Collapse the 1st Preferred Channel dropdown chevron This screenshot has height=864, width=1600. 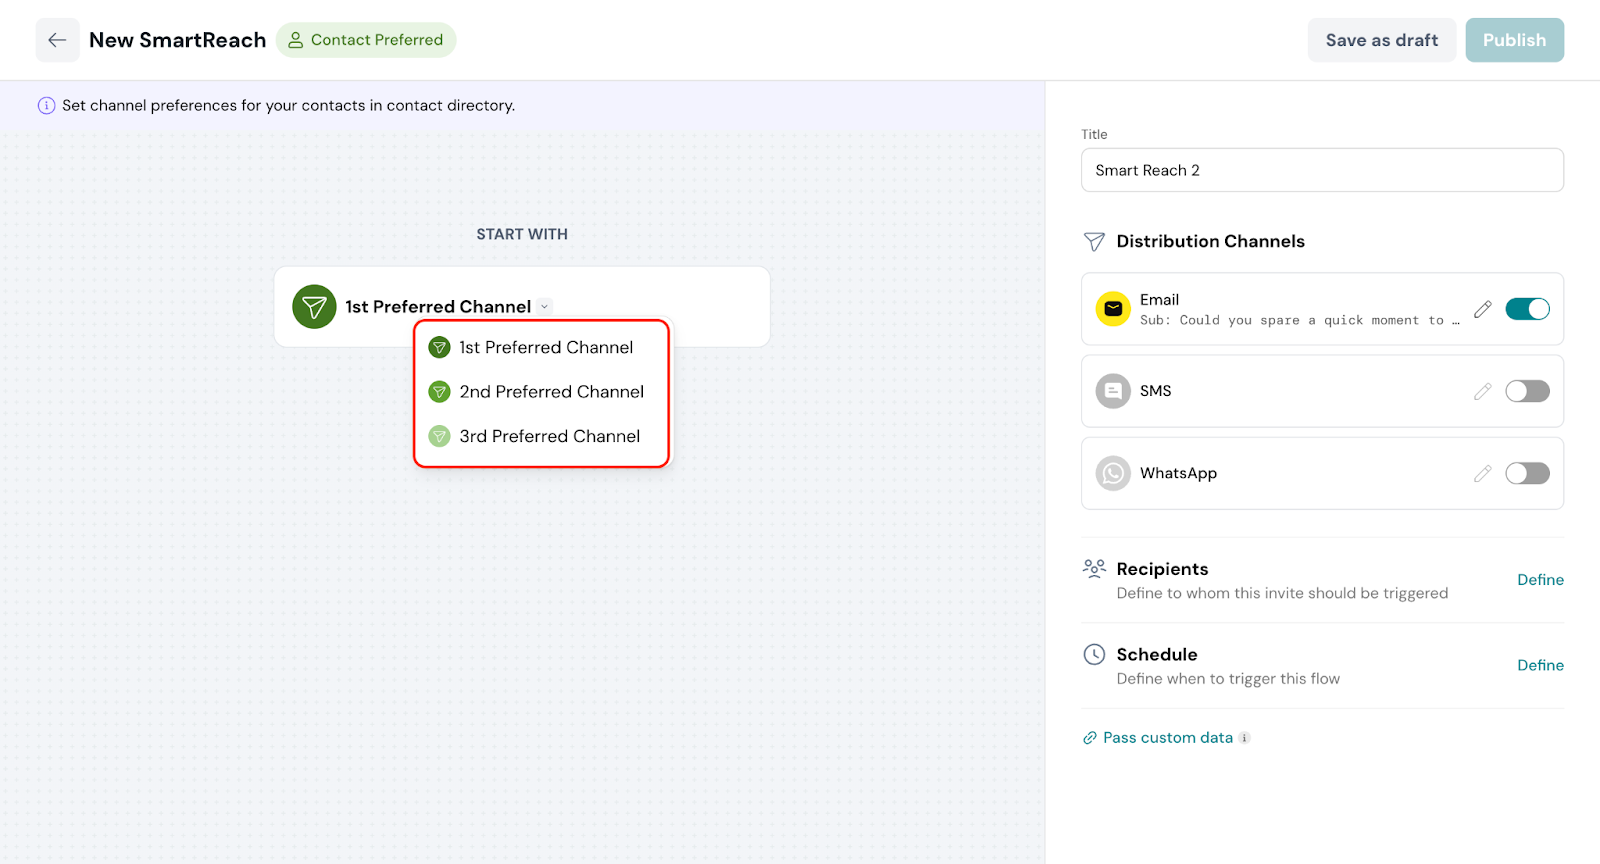545,307
